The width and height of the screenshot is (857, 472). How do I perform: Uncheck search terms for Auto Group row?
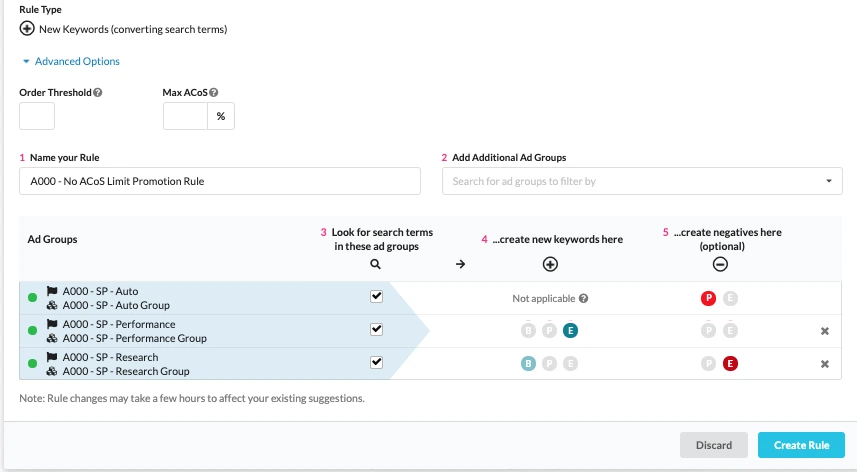tap(376, 297)
